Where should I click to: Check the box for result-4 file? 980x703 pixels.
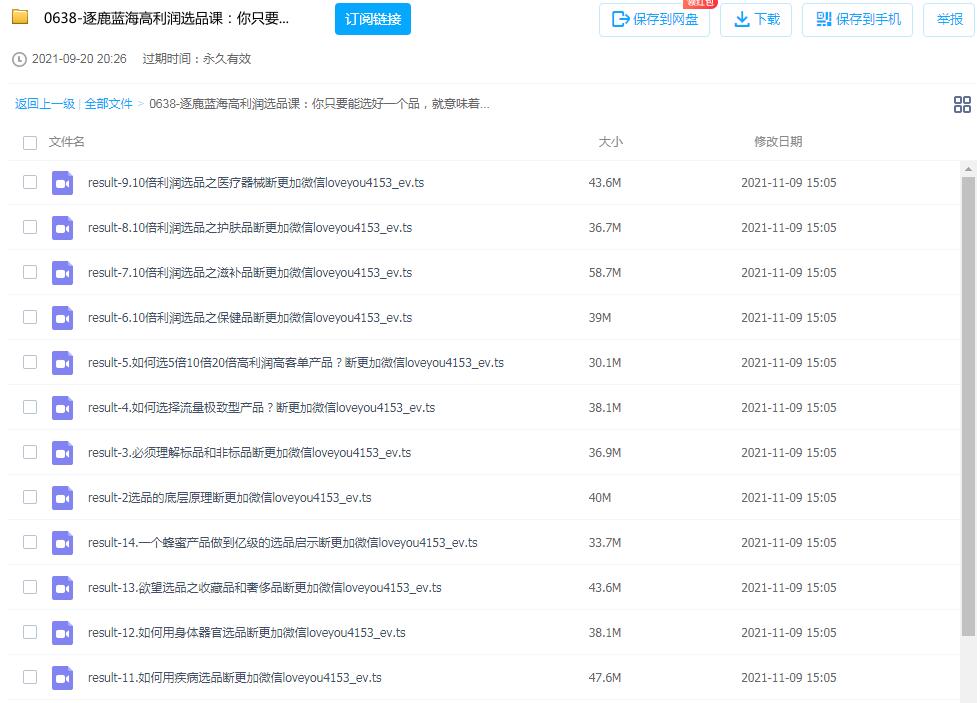click(30, 407)
